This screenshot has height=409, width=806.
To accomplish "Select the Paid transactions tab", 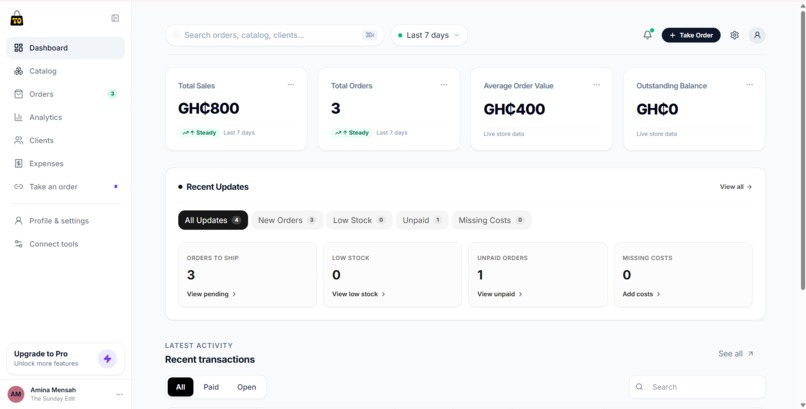I will tap(211, 387).
